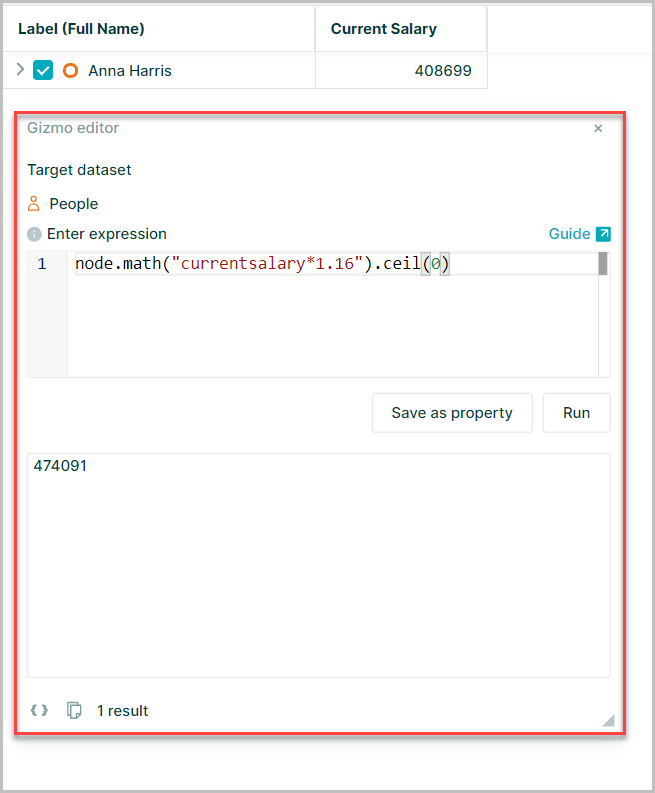Uncheck the Anna Harris row checkbox
The image size is (655, 793).
coord(43,70)
